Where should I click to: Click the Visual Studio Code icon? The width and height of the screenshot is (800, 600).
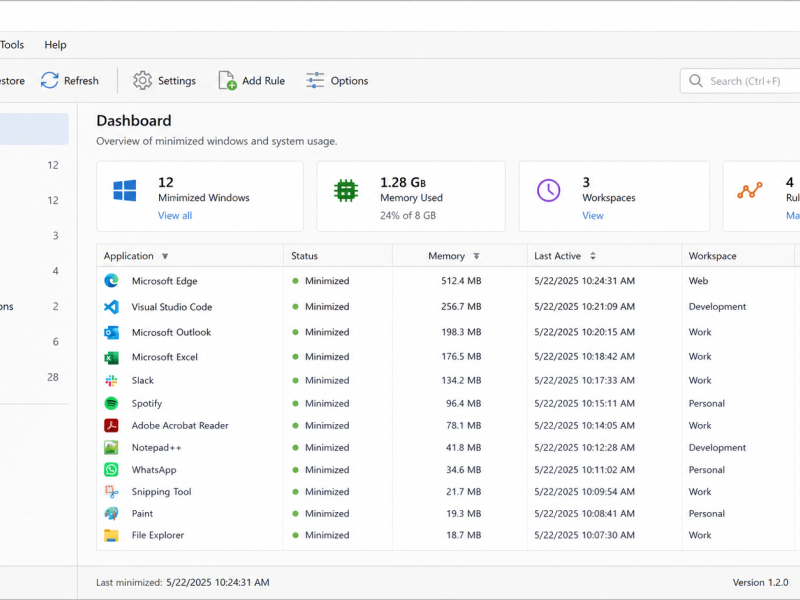click(111, 307)
